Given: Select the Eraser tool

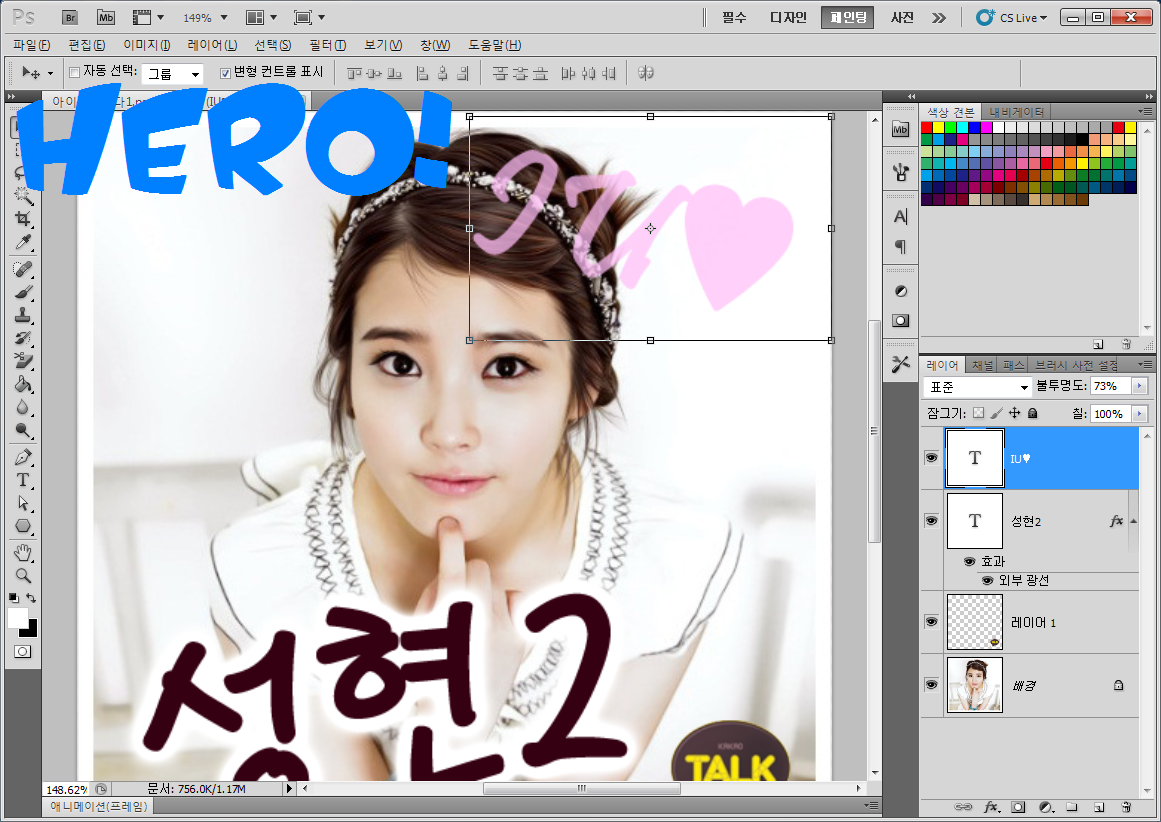Looking at the screenshot, I should [x=23, y=361].
